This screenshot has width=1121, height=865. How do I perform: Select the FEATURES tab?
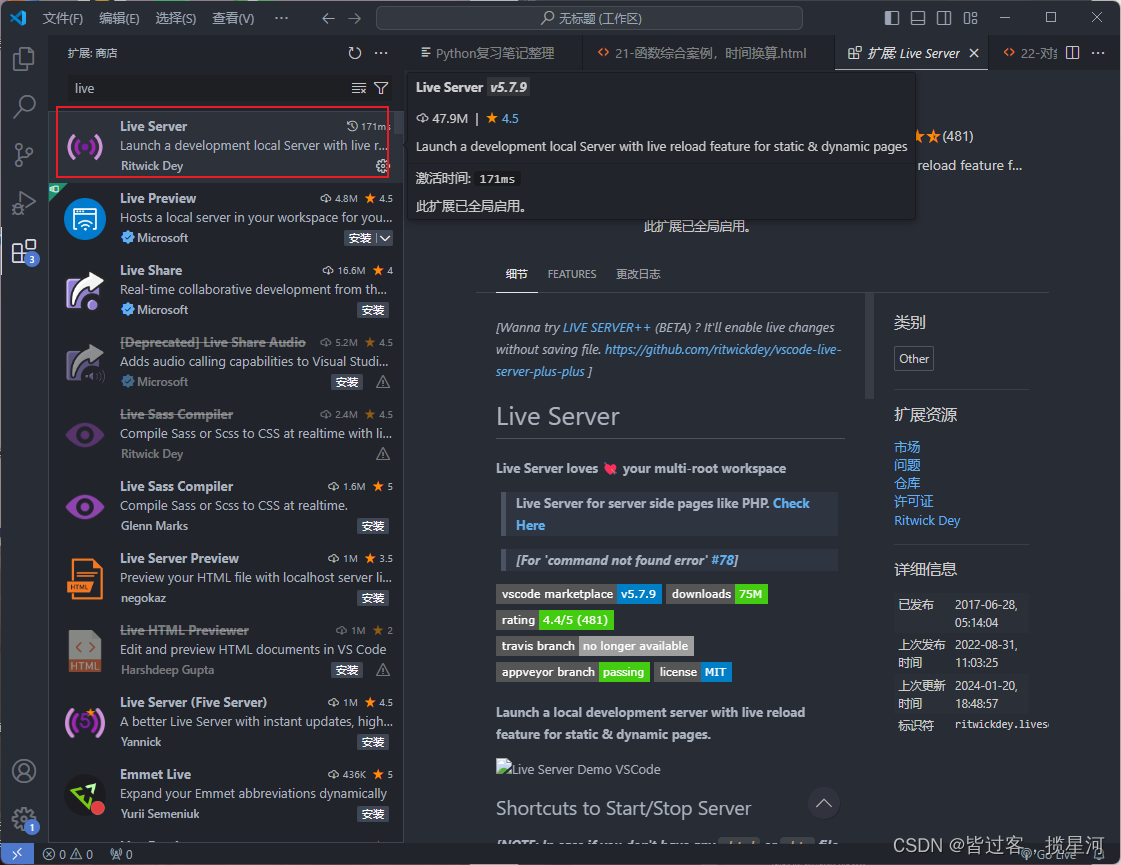point(572,275)
